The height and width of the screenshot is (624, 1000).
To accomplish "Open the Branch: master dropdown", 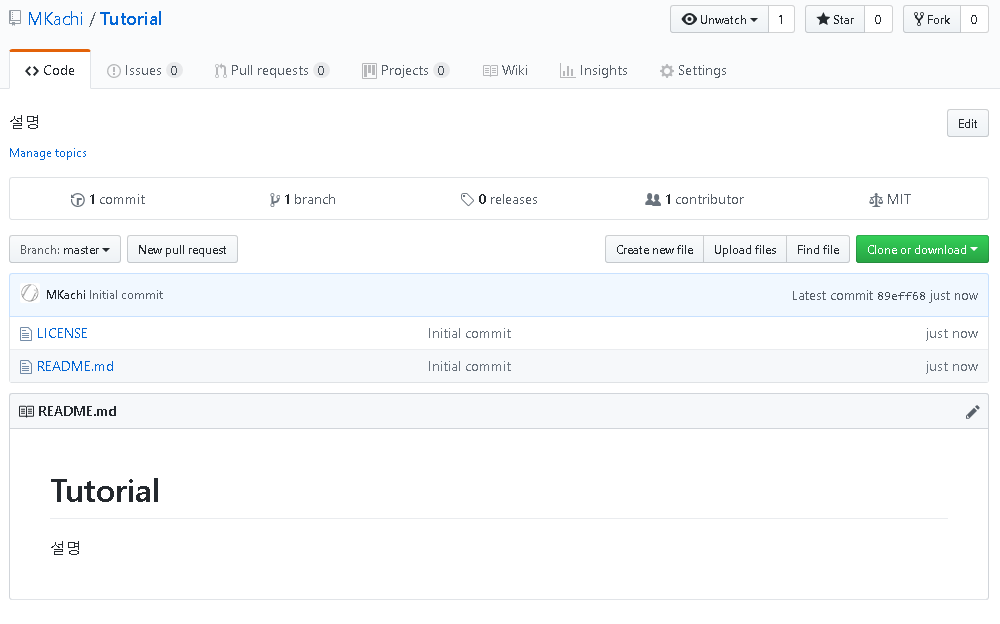I will 65,249.
